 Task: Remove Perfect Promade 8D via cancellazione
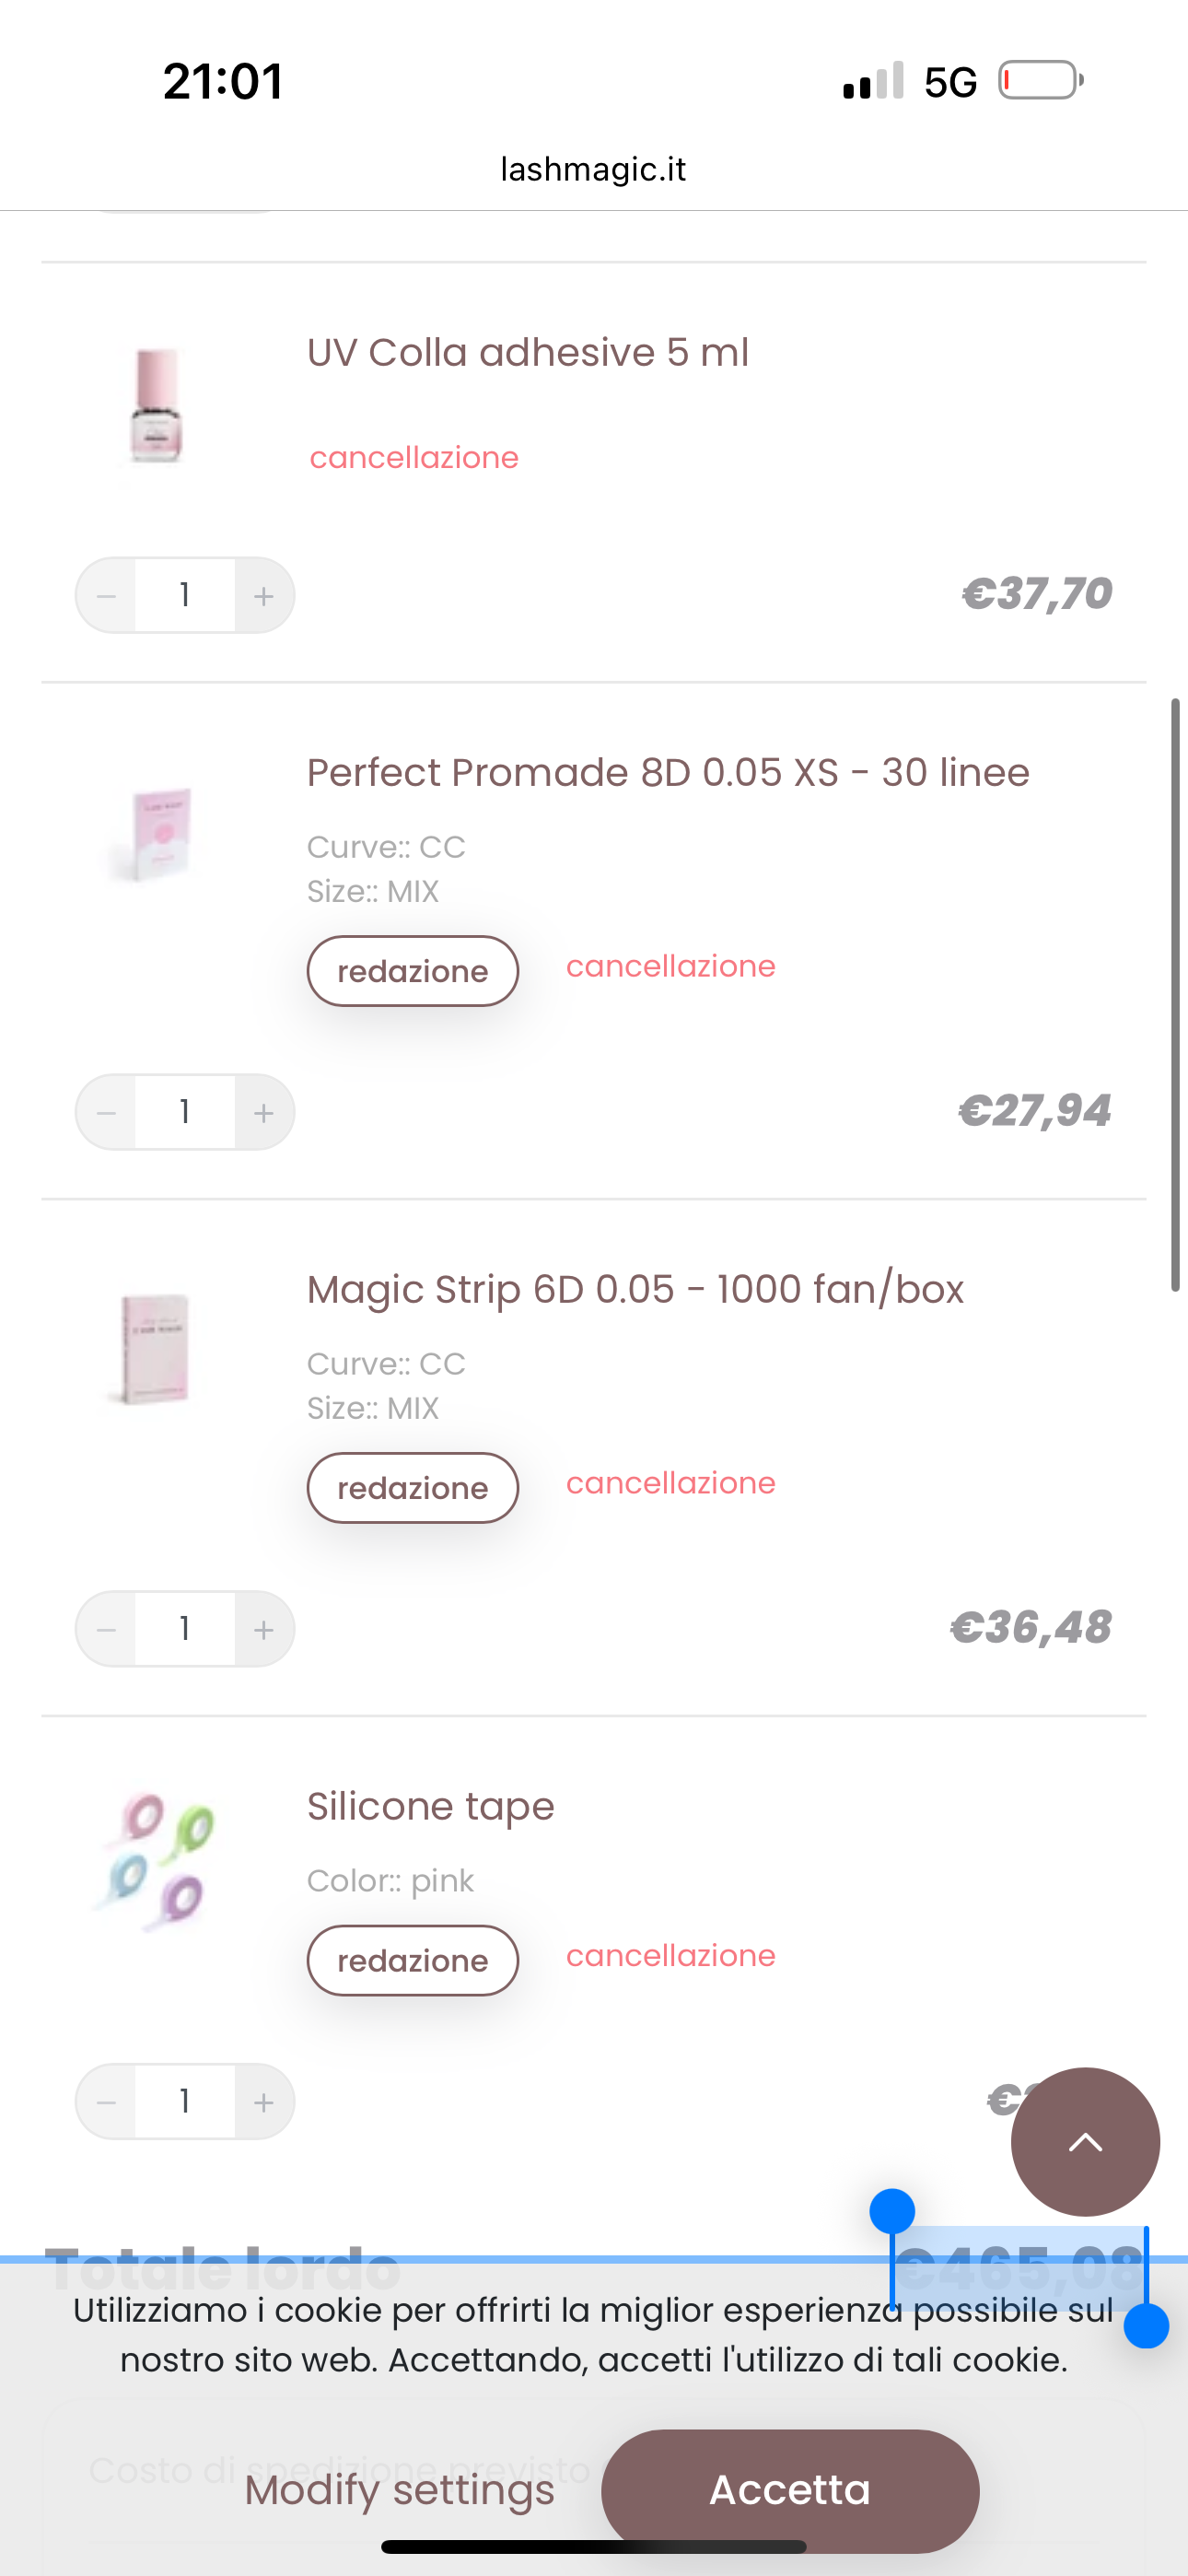click(x=670, y=966)
